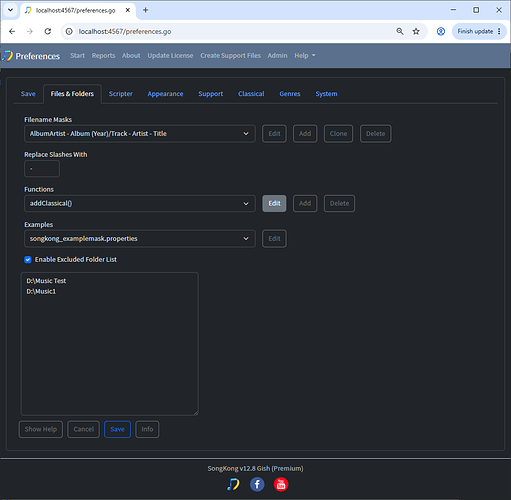Expand the Examples dropdown list
The image size is (511, 500).
pos(140,239)
